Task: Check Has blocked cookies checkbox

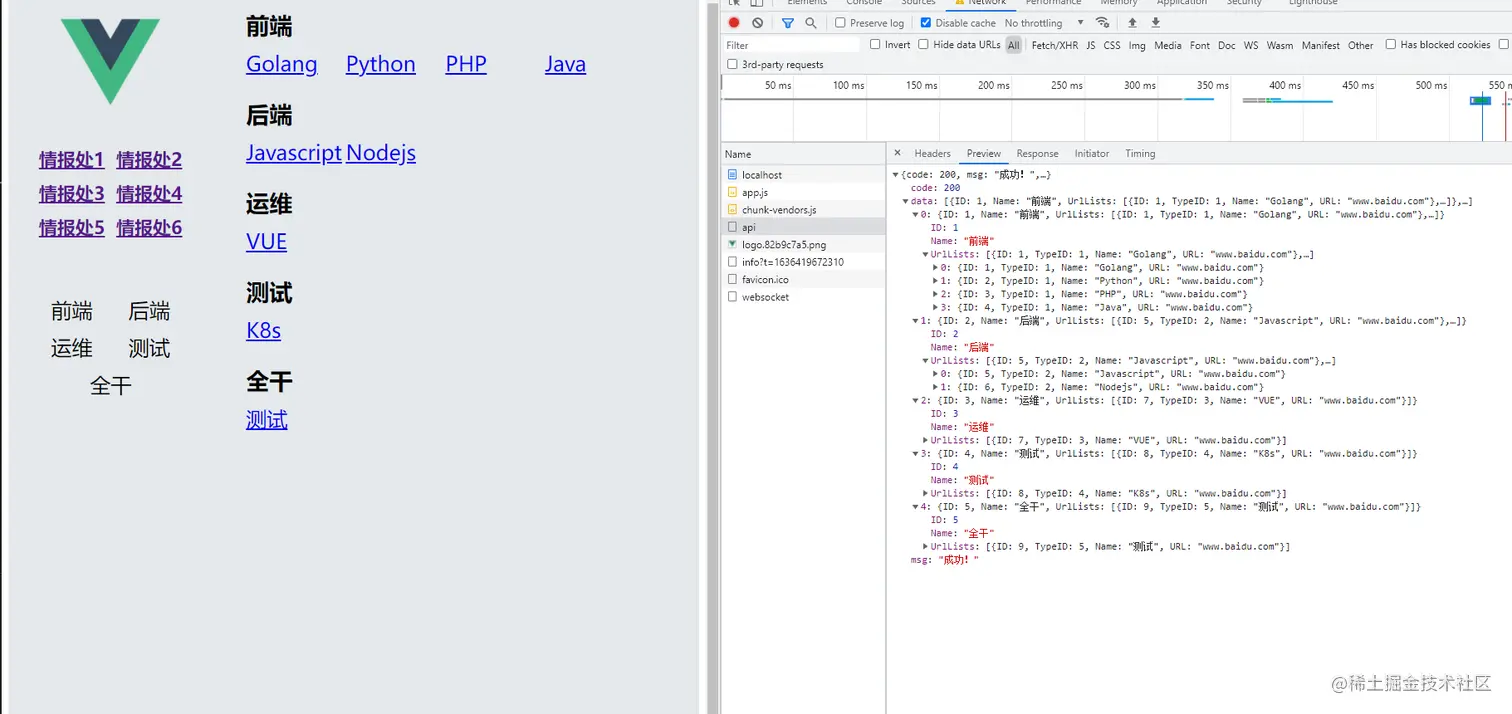Action: pos(1390,44)
